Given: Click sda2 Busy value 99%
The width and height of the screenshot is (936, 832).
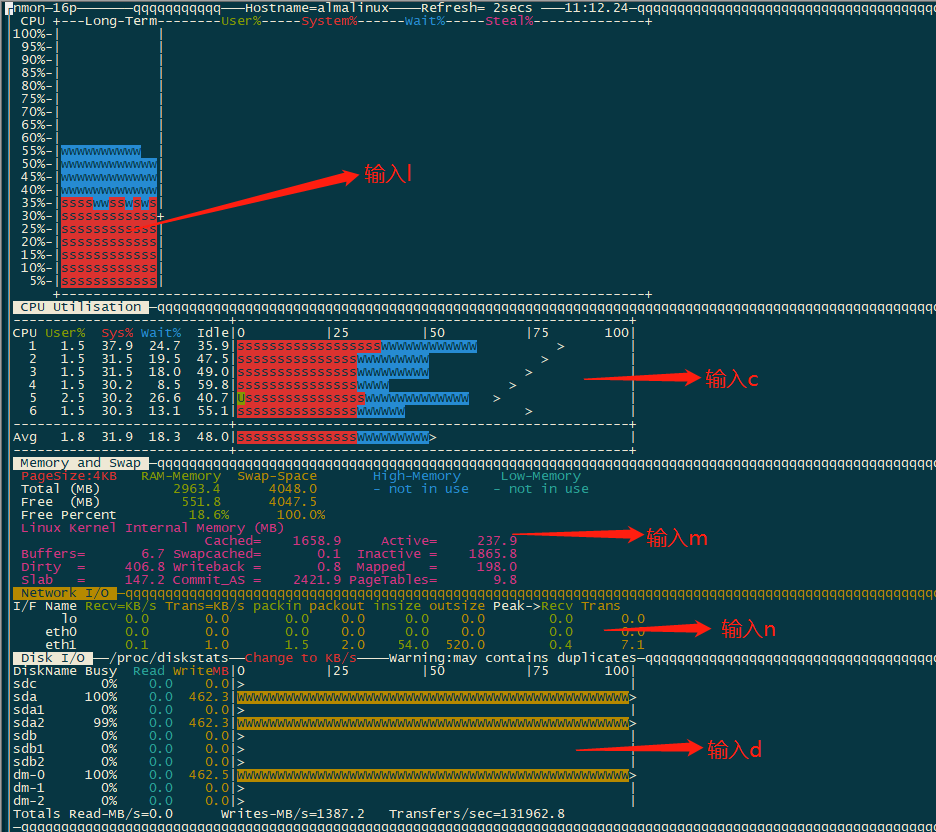Looking at the screenshot, I should coord(105,723).
